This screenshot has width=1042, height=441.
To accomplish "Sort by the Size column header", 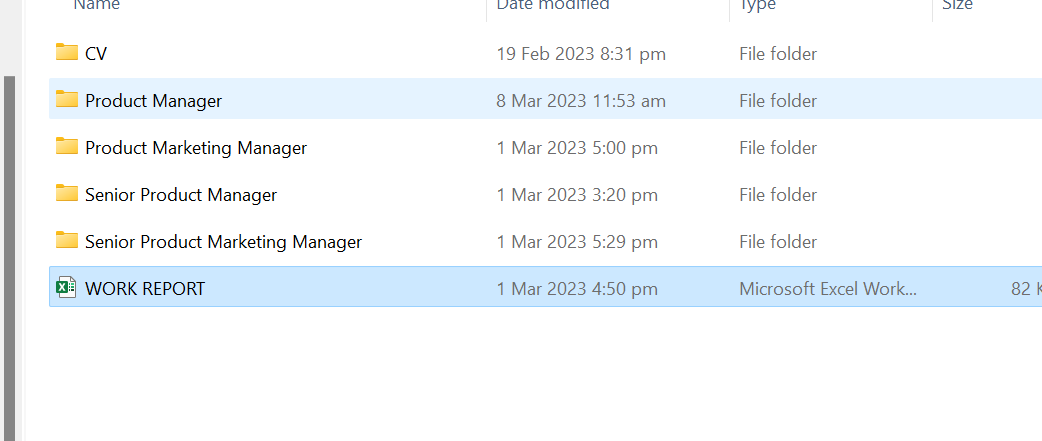I will tap(956, 6).
